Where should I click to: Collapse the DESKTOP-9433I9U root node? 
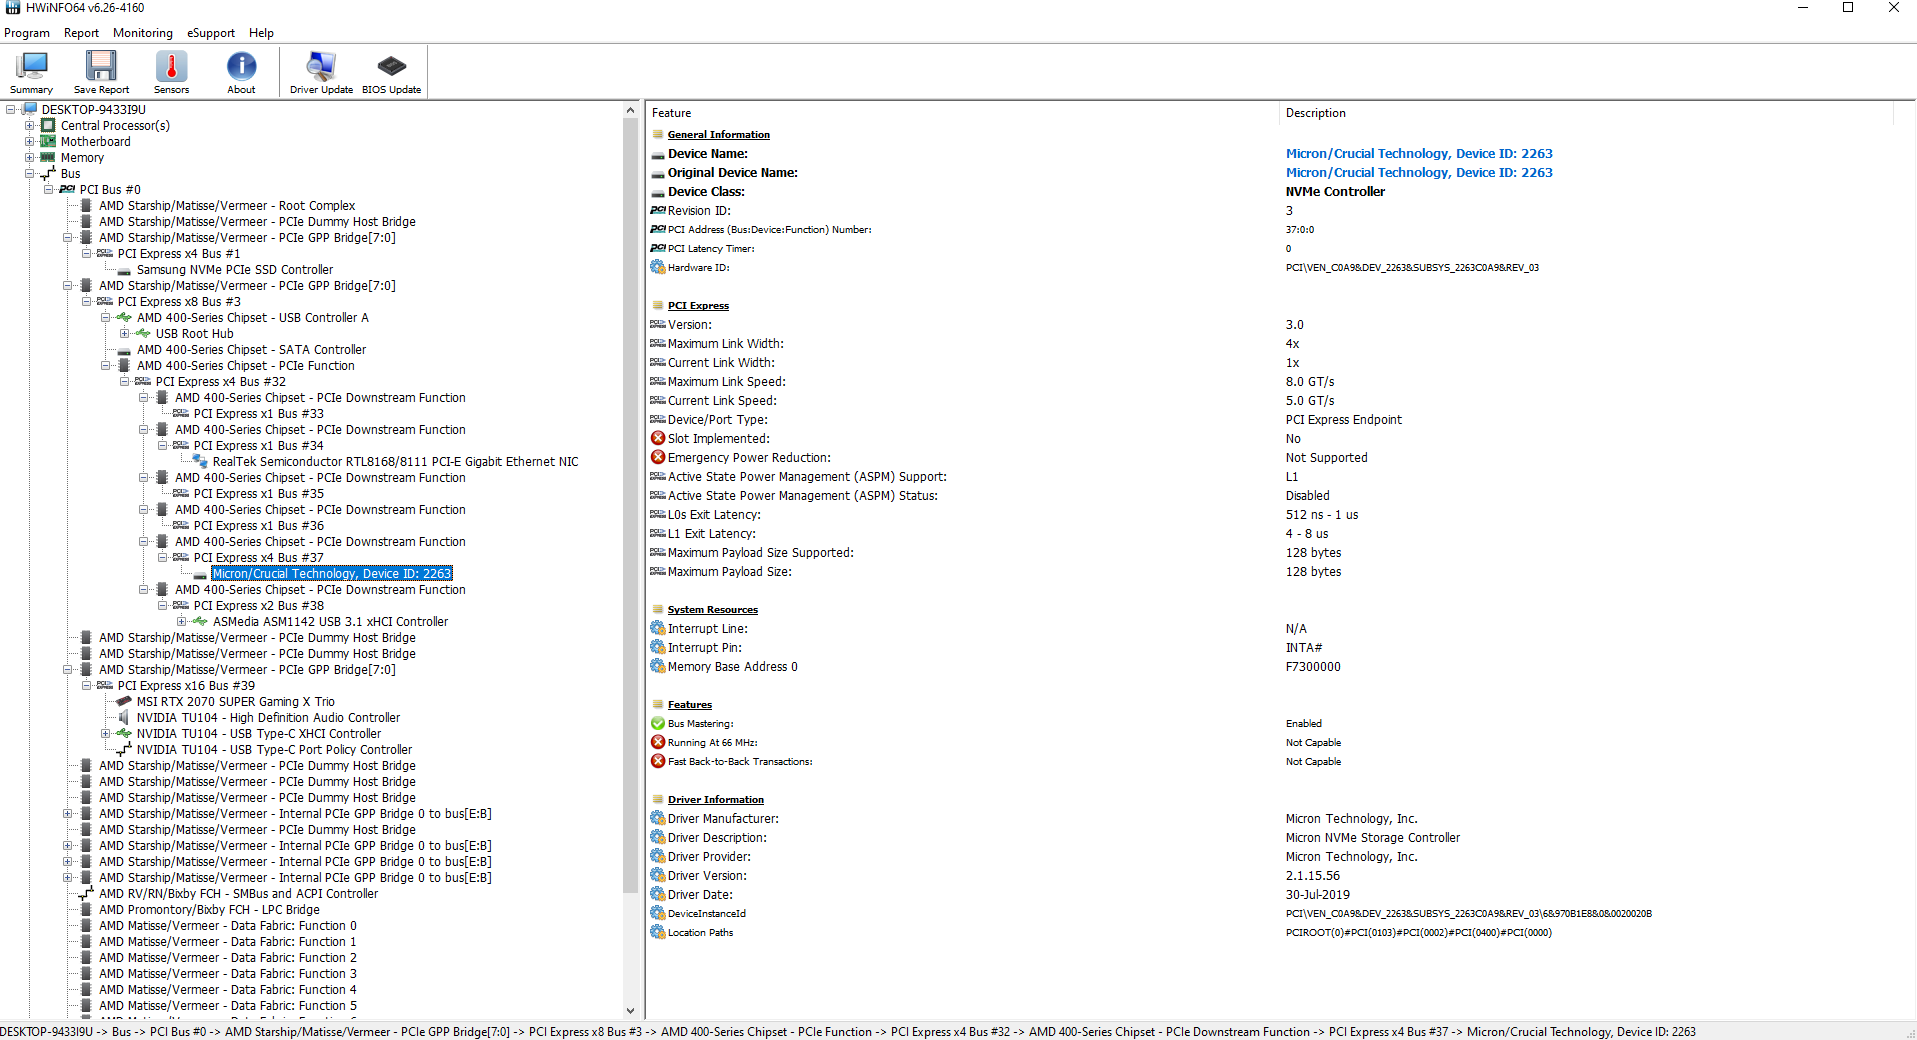(11, 109)
